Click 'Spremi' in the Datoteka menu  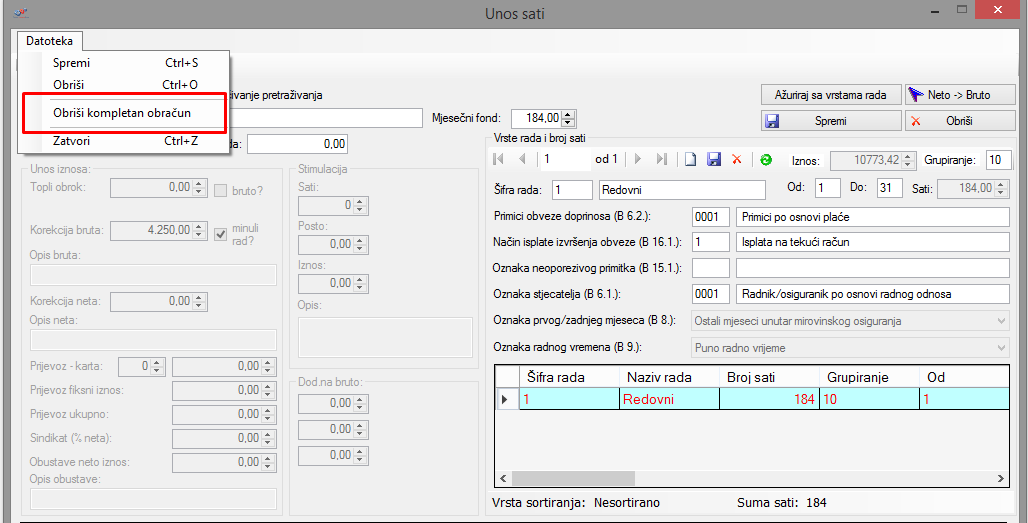[x=71, y=63]
